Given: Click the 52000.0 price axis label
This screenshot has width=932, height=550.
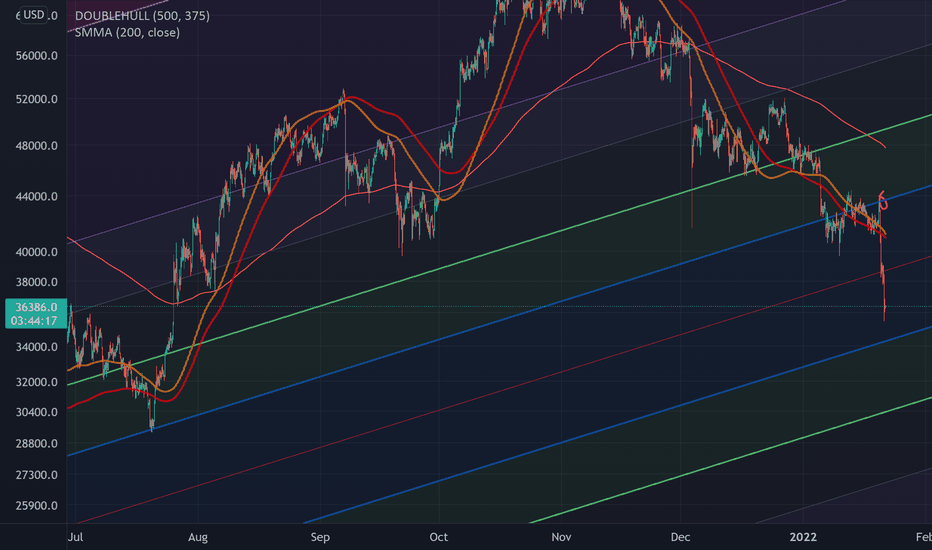Looking at the screenshot, I should point(37,99).
